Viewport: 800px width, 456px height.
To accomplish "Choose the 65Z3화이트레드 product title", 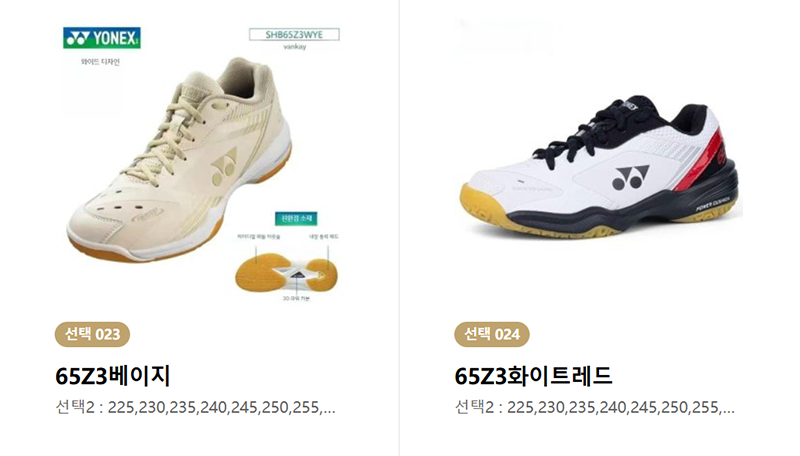I will tap(533, 376).
